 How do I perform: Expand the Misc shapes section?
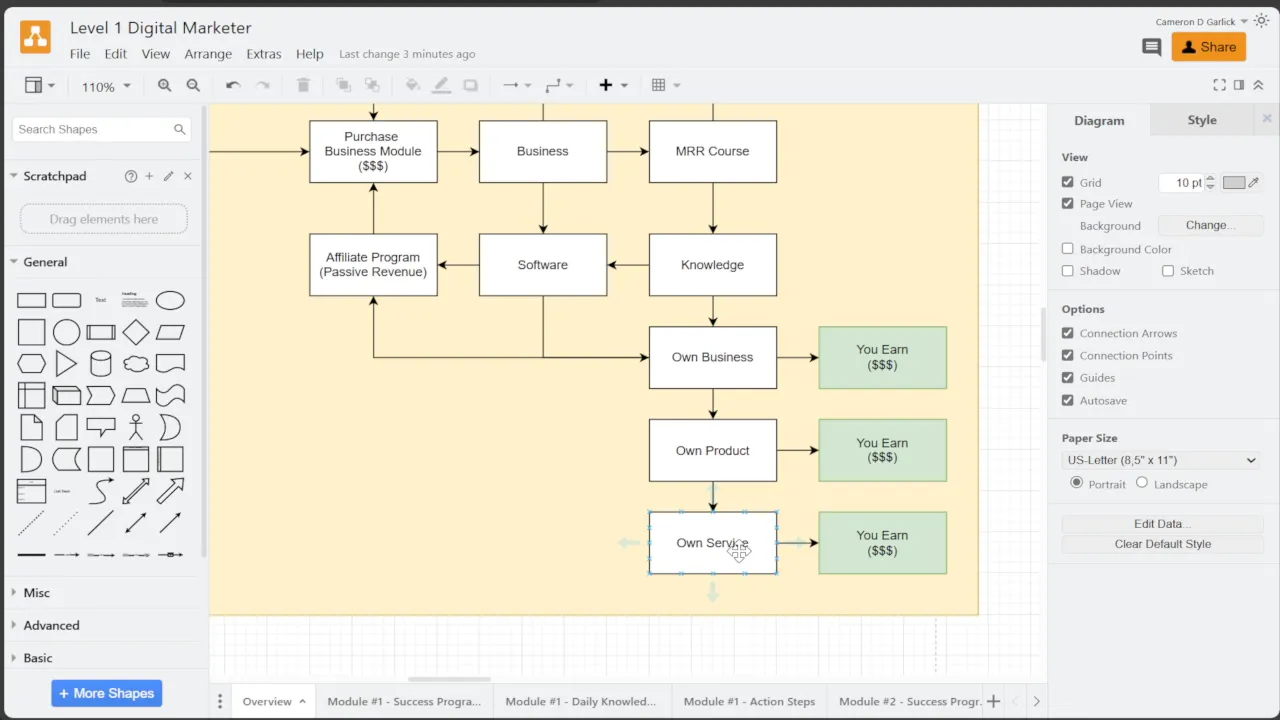coord(37,593)
